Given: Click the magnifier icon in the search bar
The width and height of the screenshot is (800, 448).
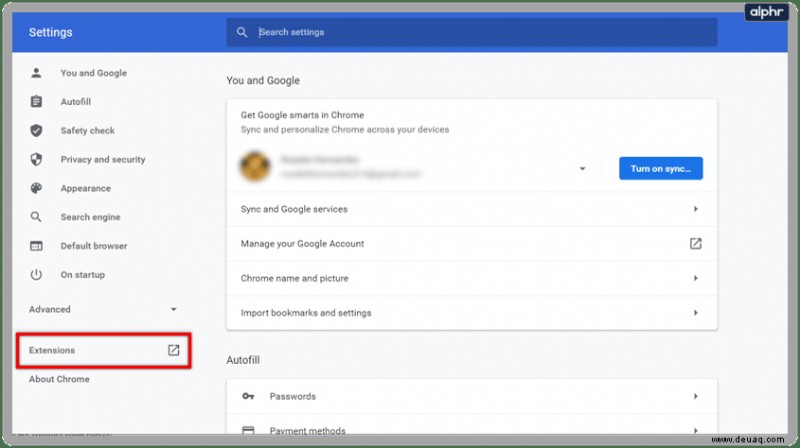Looking at the screenshot, I should coord(242,32).
